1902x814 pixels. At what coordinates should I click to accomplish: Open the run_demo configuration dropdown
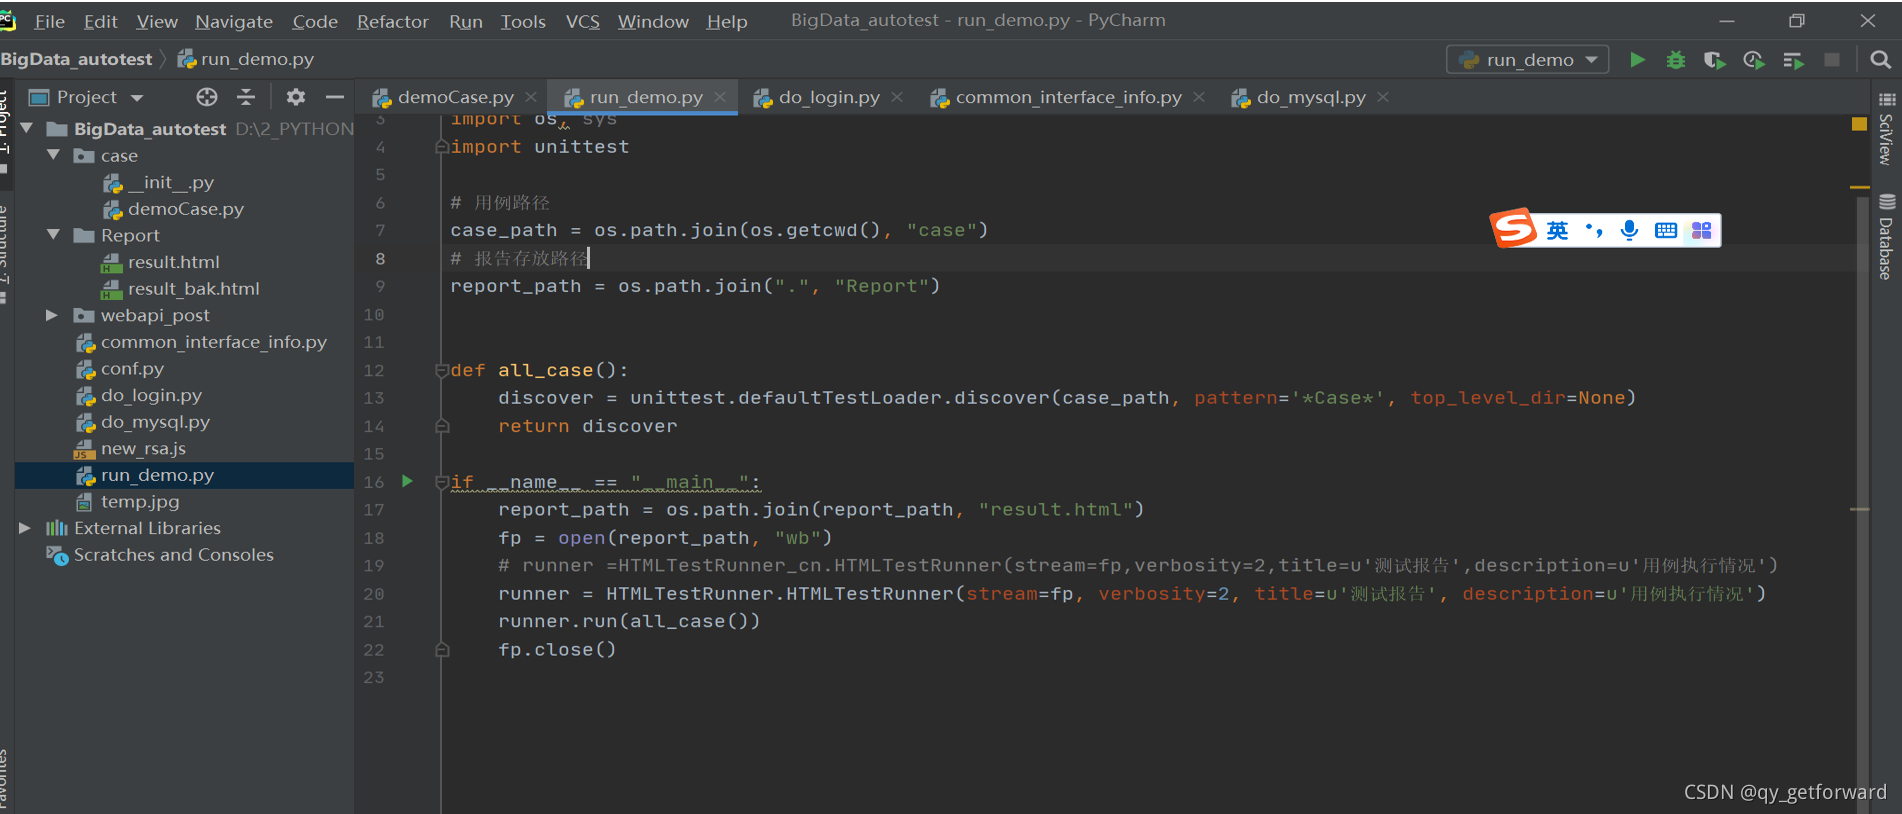pos(1527,60)
